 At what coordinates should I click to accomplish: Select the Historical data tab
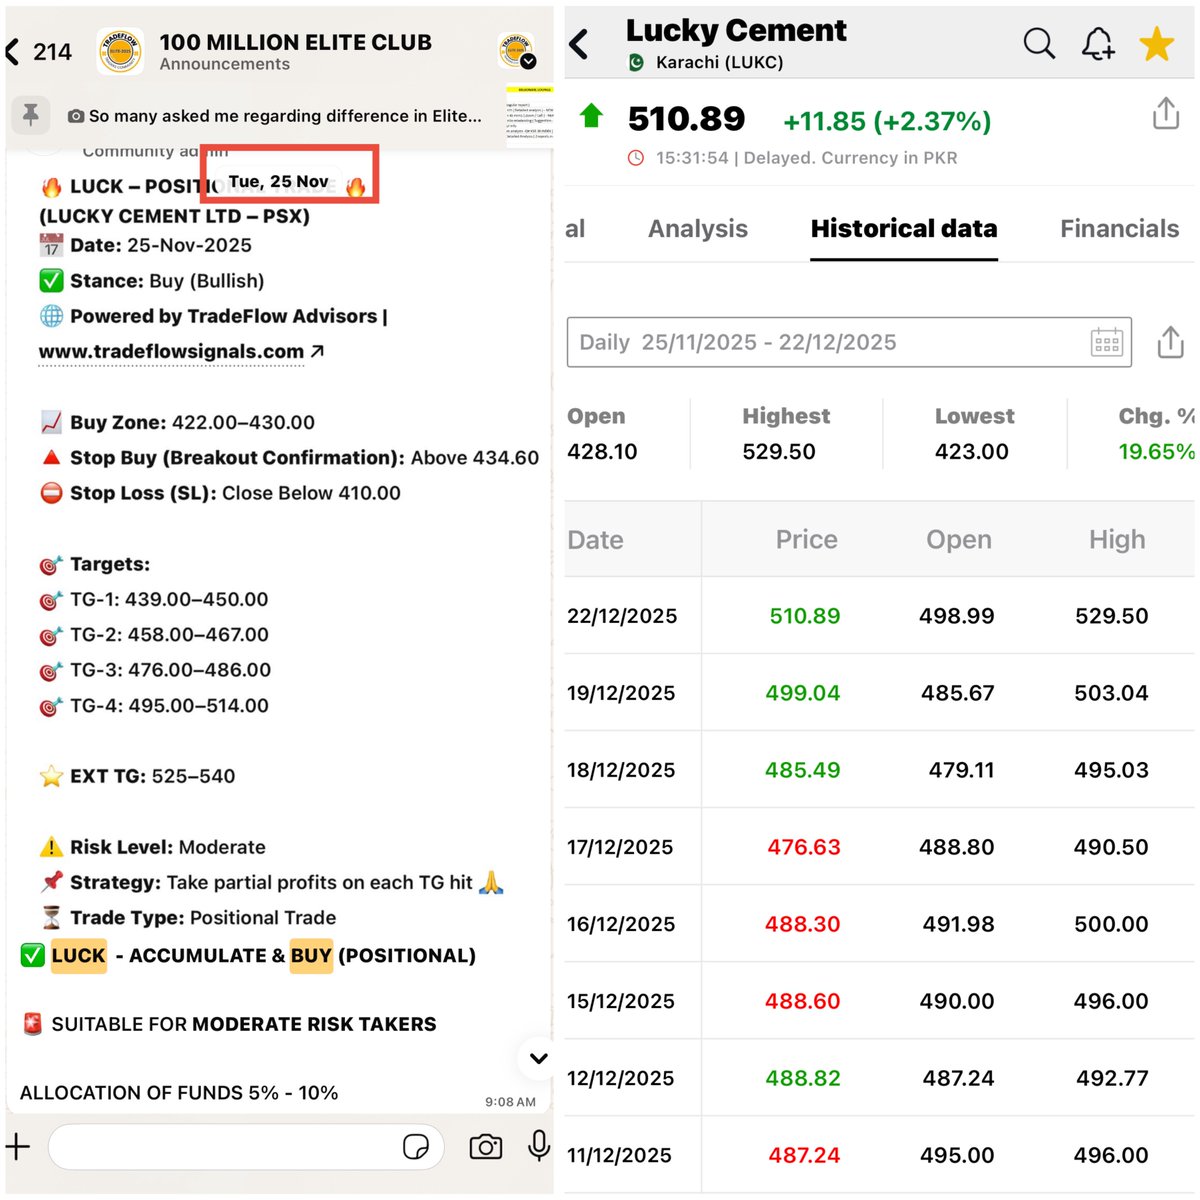tap(904, 229)
